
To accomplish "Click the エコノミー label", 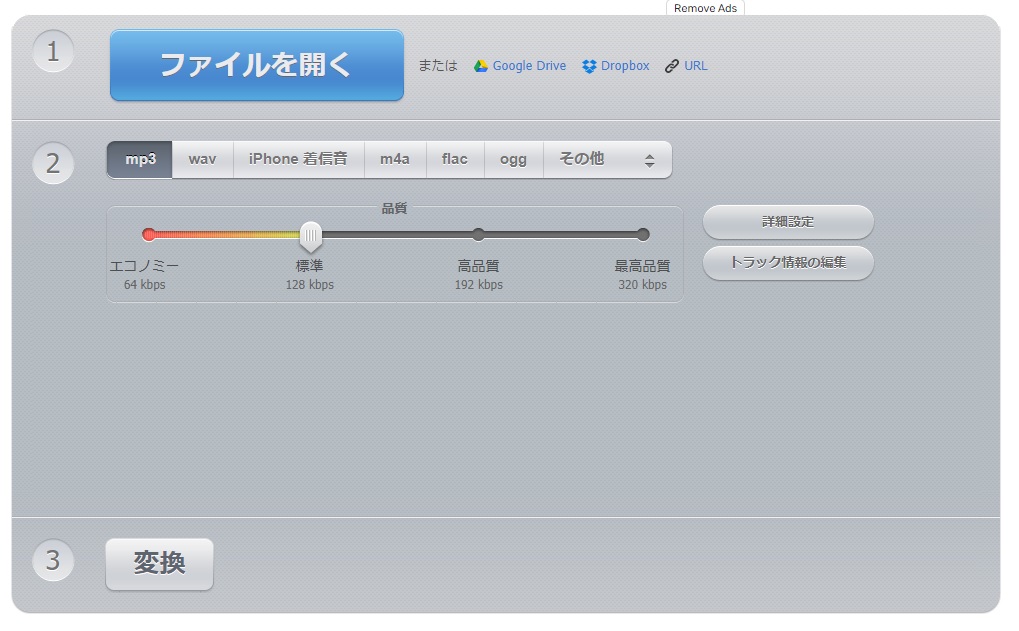I will 144,266.
